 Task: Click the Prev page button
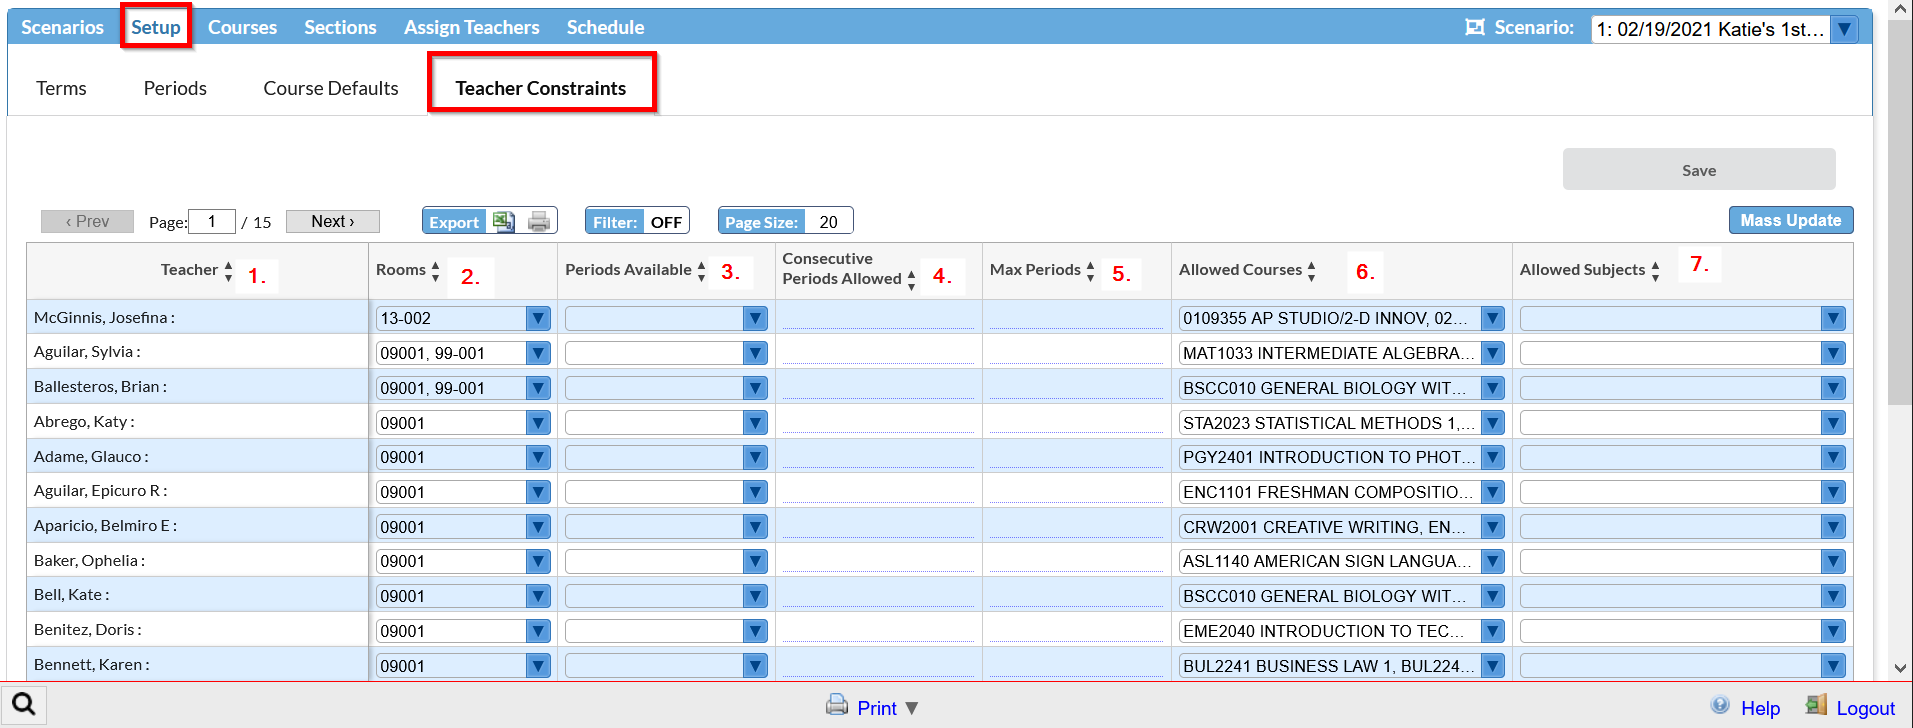pos(87,221)
